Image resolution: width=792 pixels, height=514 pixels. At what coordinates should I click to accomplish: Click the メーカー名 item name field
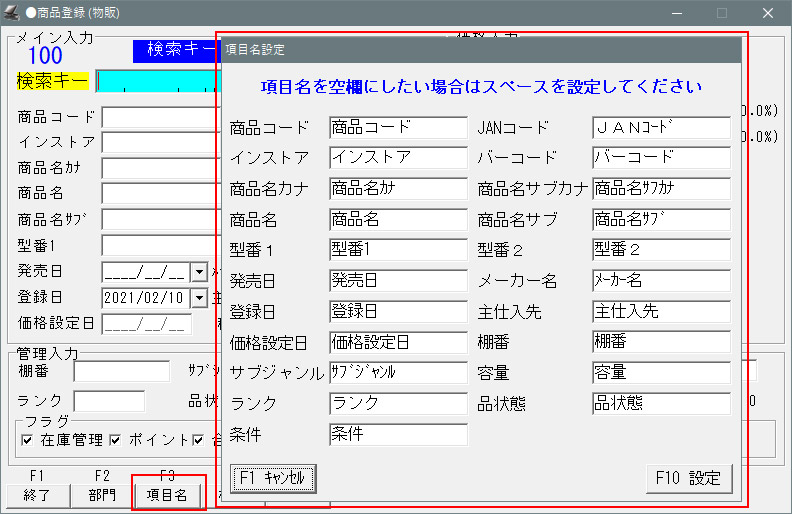tap(660, 281)
